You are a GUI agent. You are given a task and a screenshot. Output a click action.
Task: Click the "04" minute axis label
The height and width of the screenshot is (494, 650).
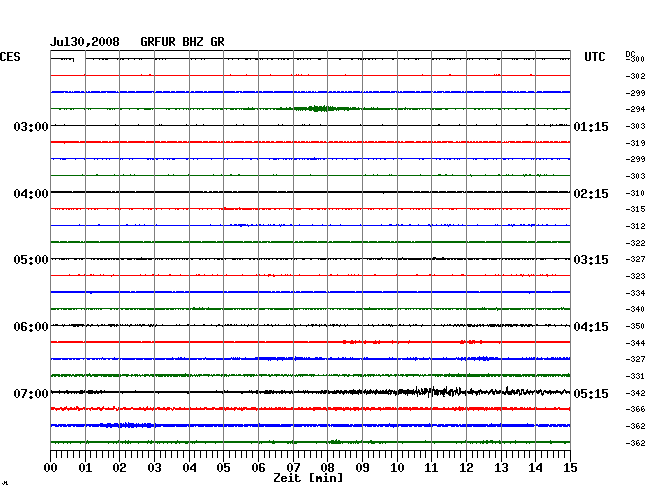[x=189, y=468]
